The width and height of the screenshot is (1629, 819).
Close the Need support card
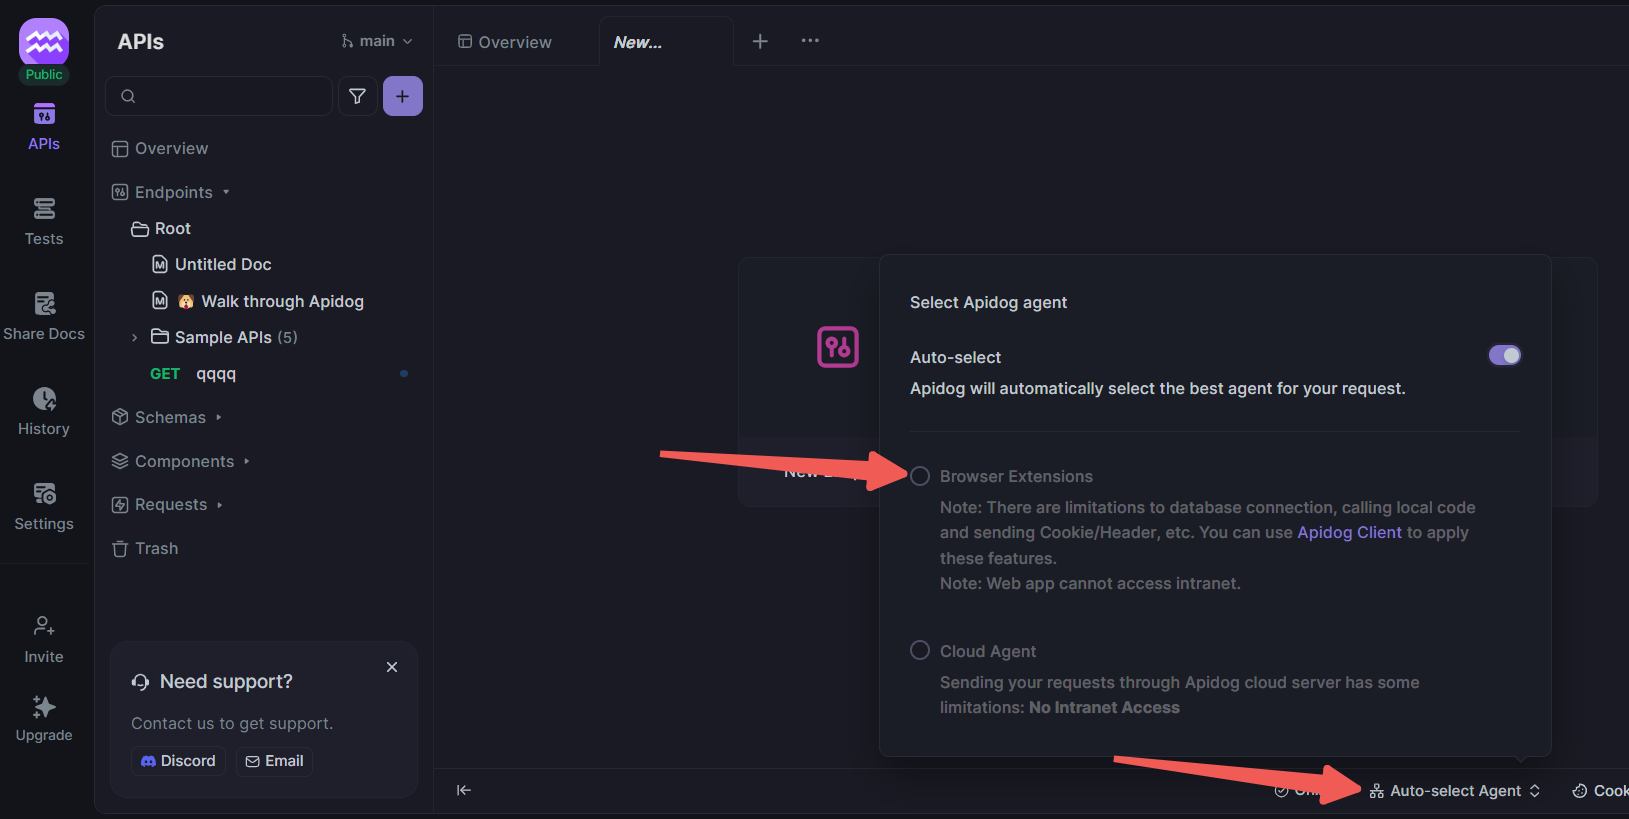392,667
